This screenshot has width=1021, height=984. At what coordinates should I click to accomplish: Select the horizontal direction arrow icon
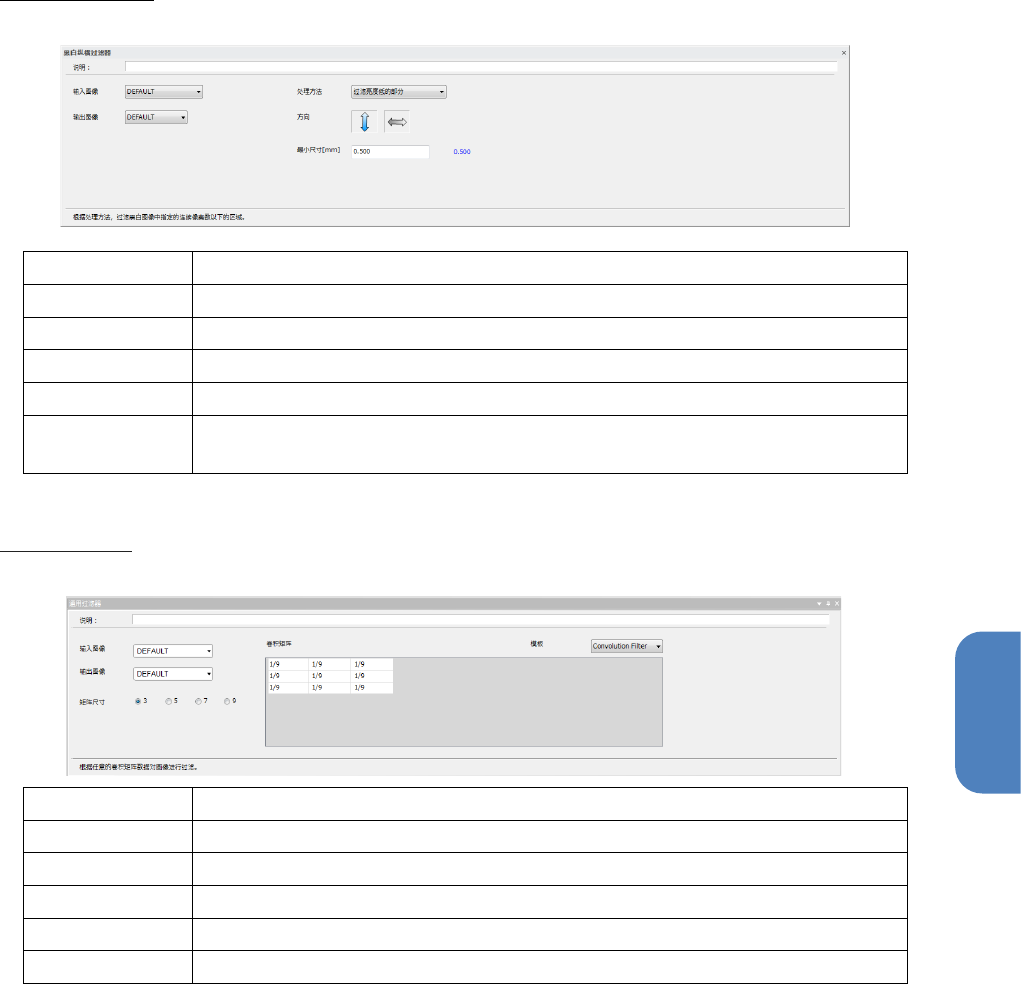[x=397, y=122]
